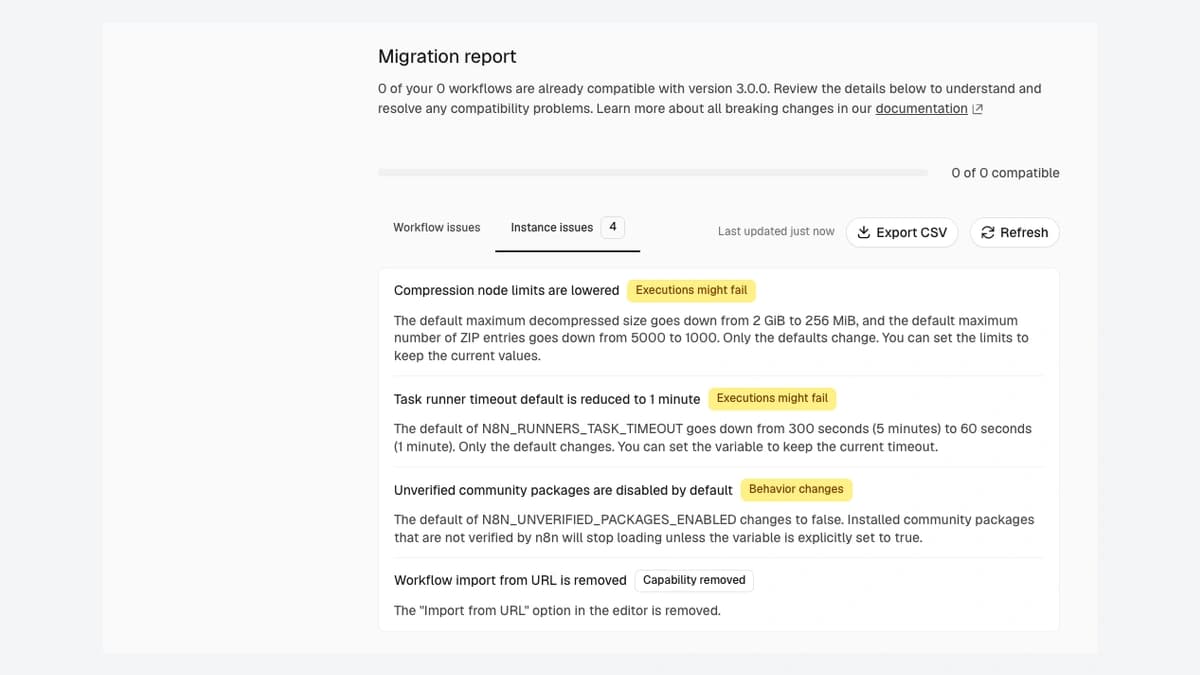Click the 'Executions might fail' badge for Compression node

691,290
